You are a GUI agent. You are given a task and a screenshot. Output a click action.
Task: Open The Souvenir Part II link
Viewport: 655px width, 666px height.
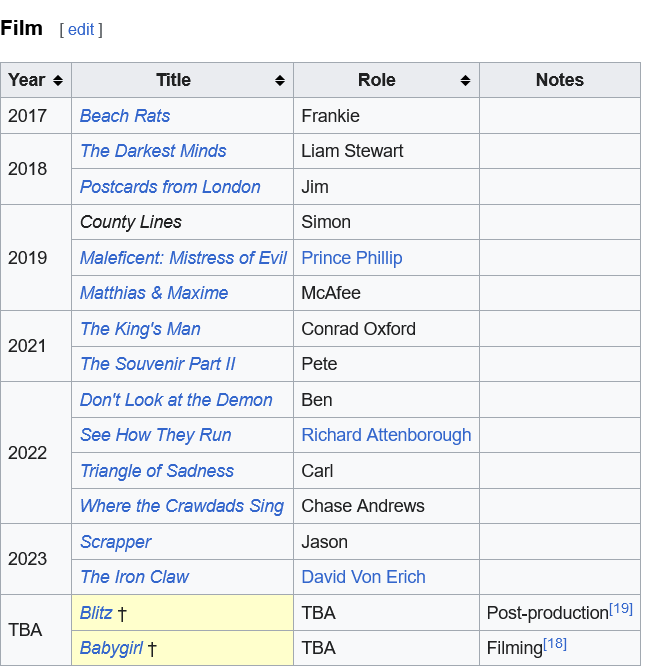pos(158,364)
